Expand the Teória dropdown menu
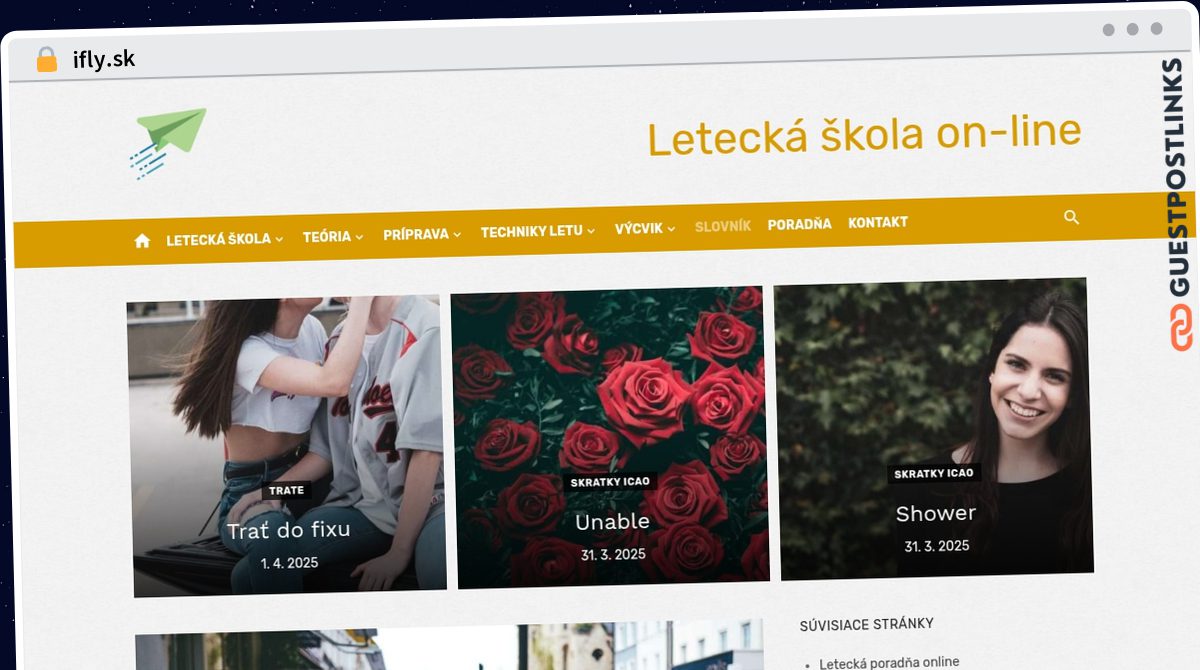This screenshot has width=1200, height=670. (x=333, y=237)
